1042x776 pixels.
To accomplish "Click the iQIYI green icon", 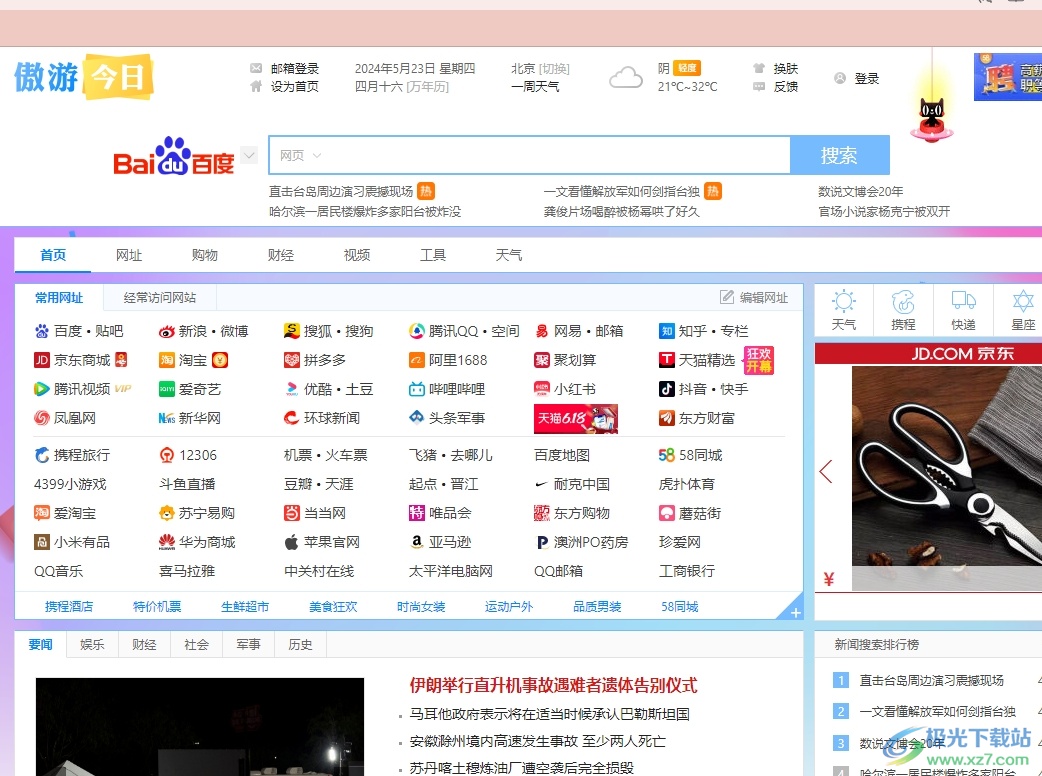I will point(167,389).
